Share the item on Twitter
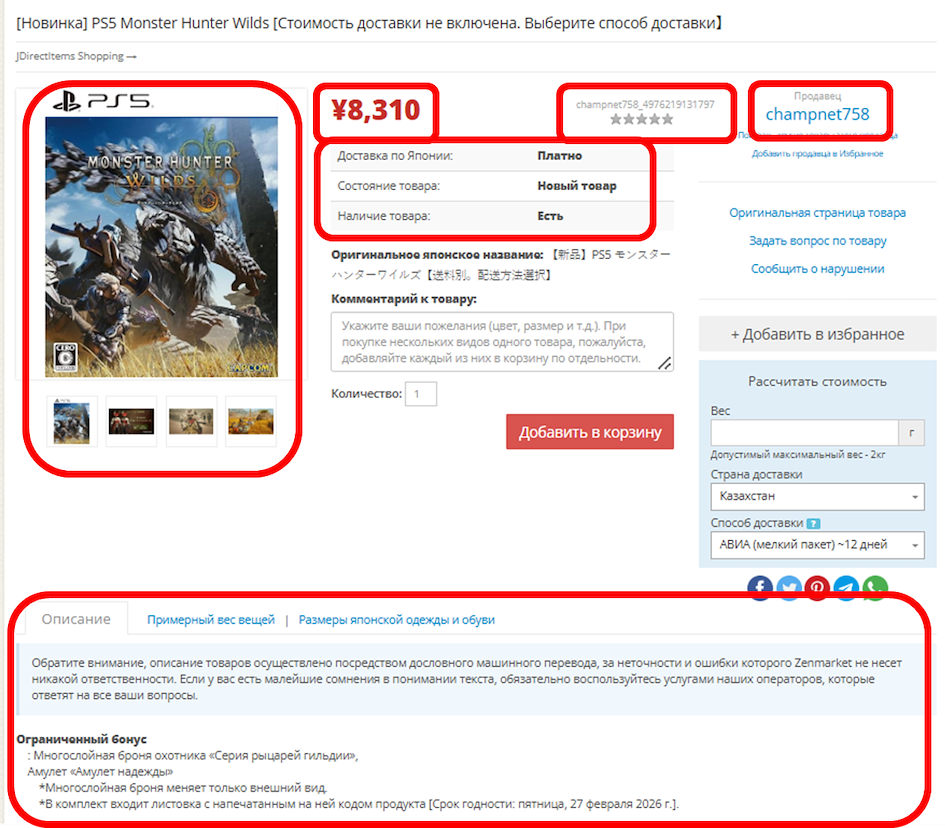The image size is (945, 828). coord(789,588)
